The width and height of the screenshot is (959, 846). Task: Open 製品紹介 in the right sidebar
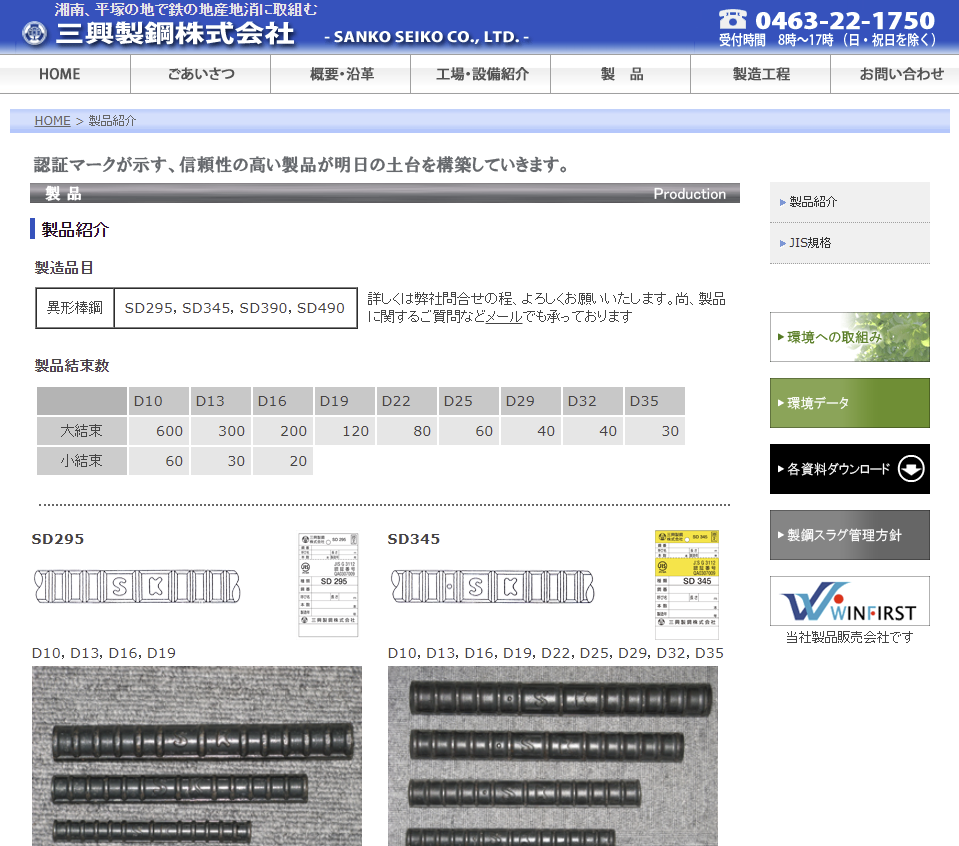point(850,202)
